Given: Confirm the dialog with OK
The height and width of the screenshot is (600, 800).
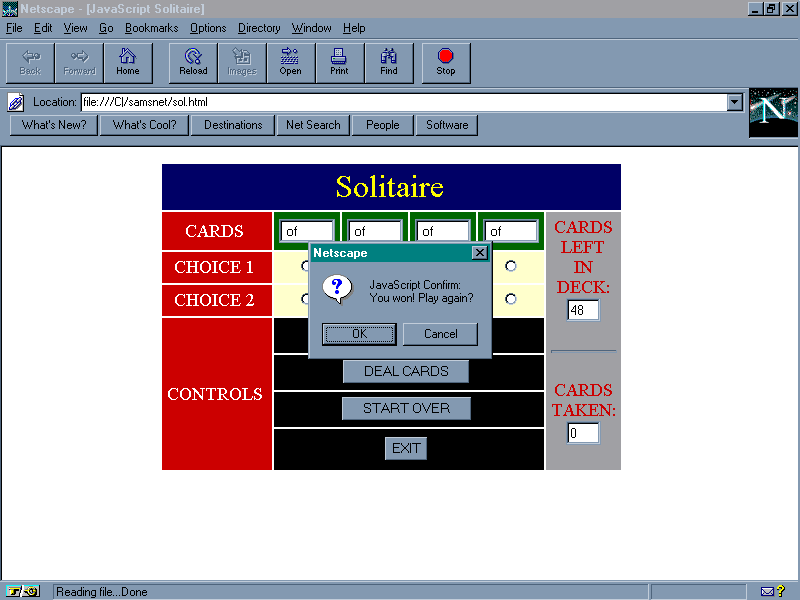Looking at the screenshot, I should pos(359,334).
